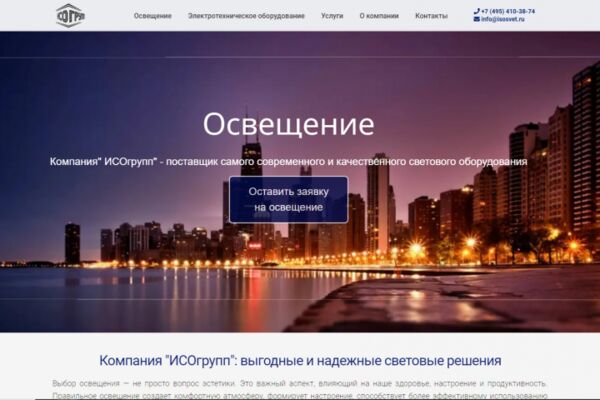This screenshot has width=600, height=400.
Task: Click the phone handset icon
Action: click(476, 11)
